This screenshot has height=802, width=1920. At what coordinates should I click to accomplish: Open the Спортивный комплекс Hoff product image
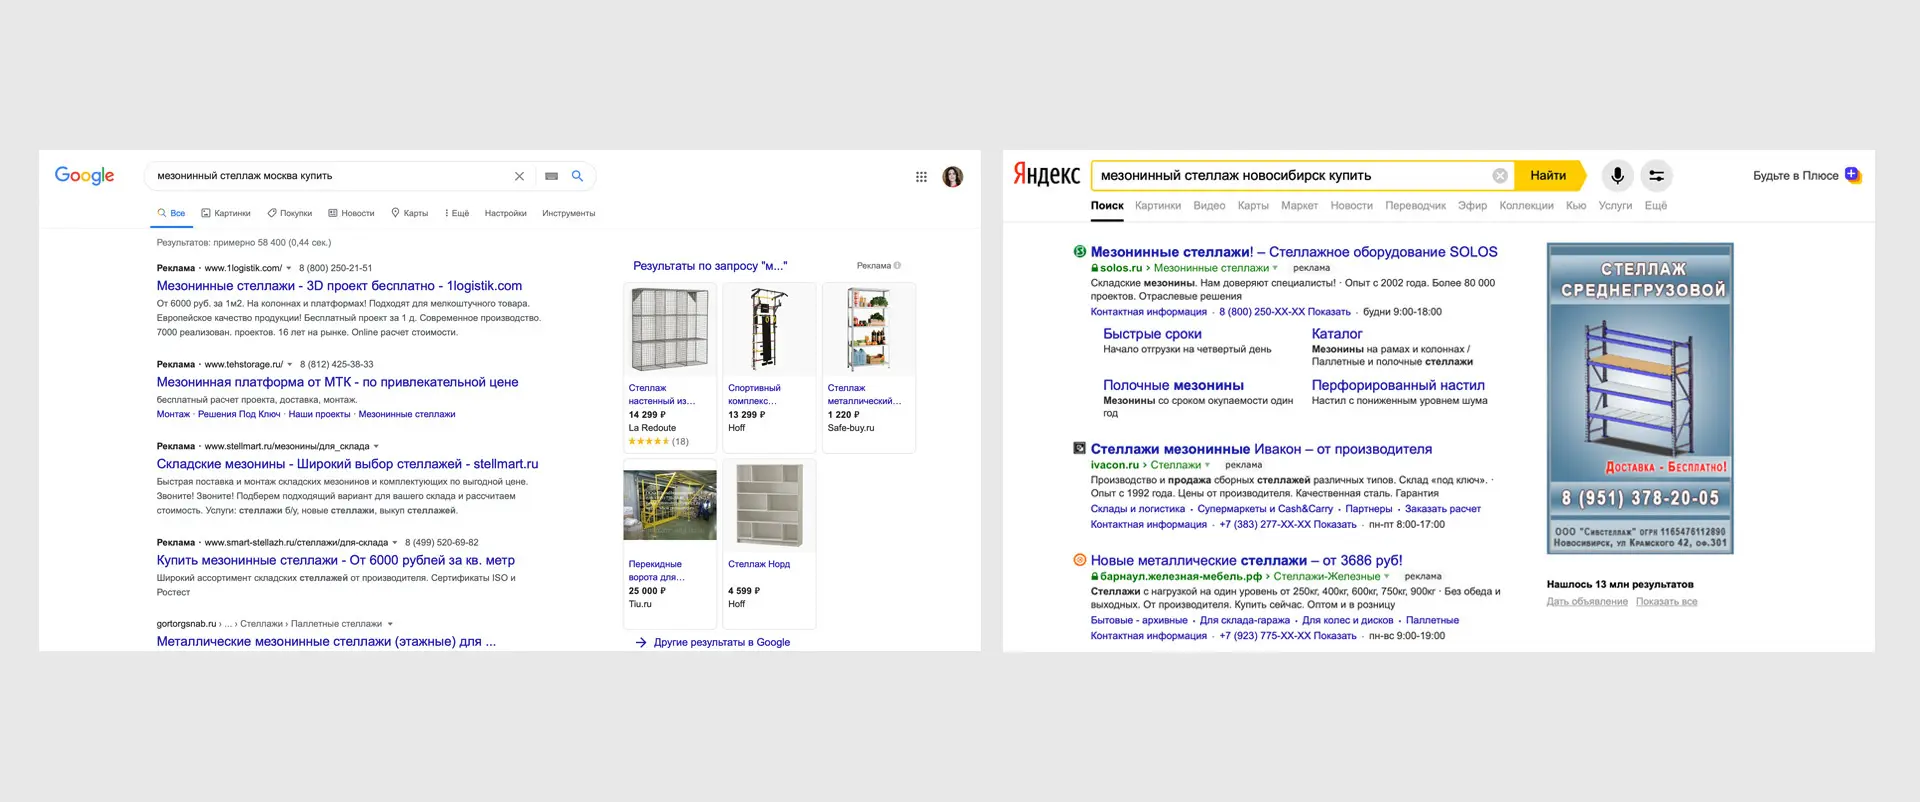(x=769, y=329)
